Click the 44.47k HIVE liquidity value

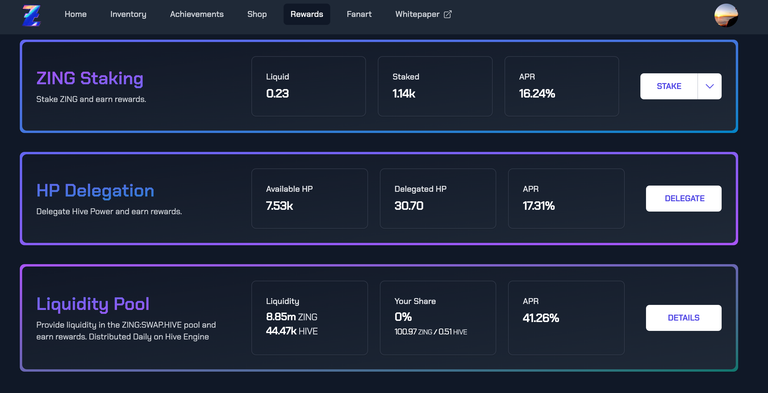(x=292, y=332)
